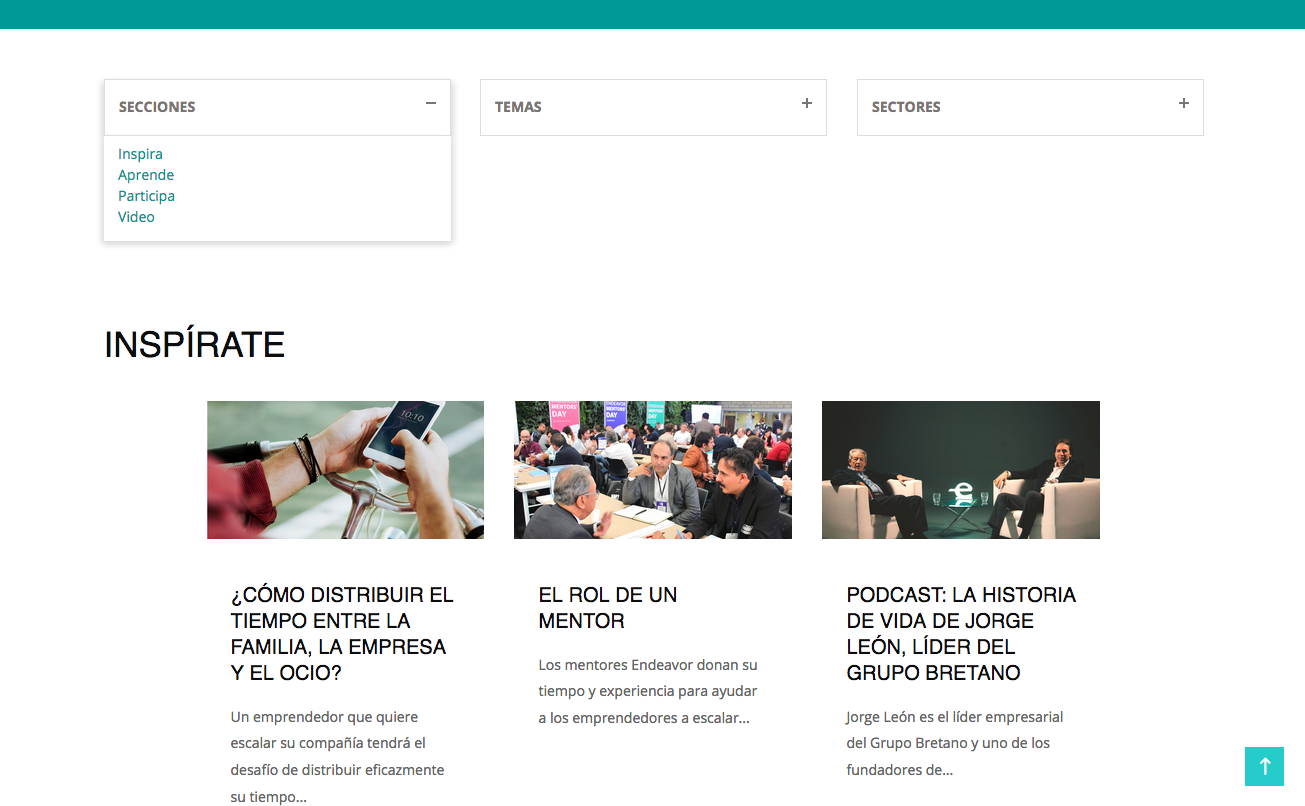Image resolution: width=1305 pixels, height=806 pixels.
Task: Open the mentor meeting event photo
Action: [653, 470]
